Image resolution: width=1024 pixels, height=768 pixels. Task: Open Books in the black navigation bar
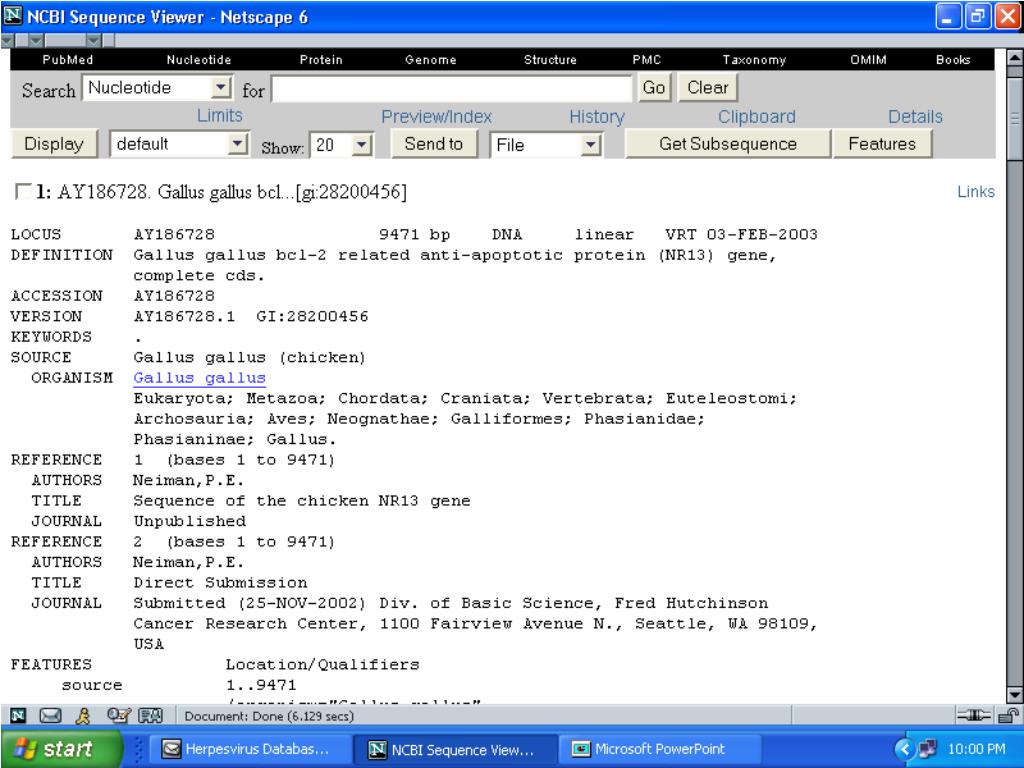(953, 59)
